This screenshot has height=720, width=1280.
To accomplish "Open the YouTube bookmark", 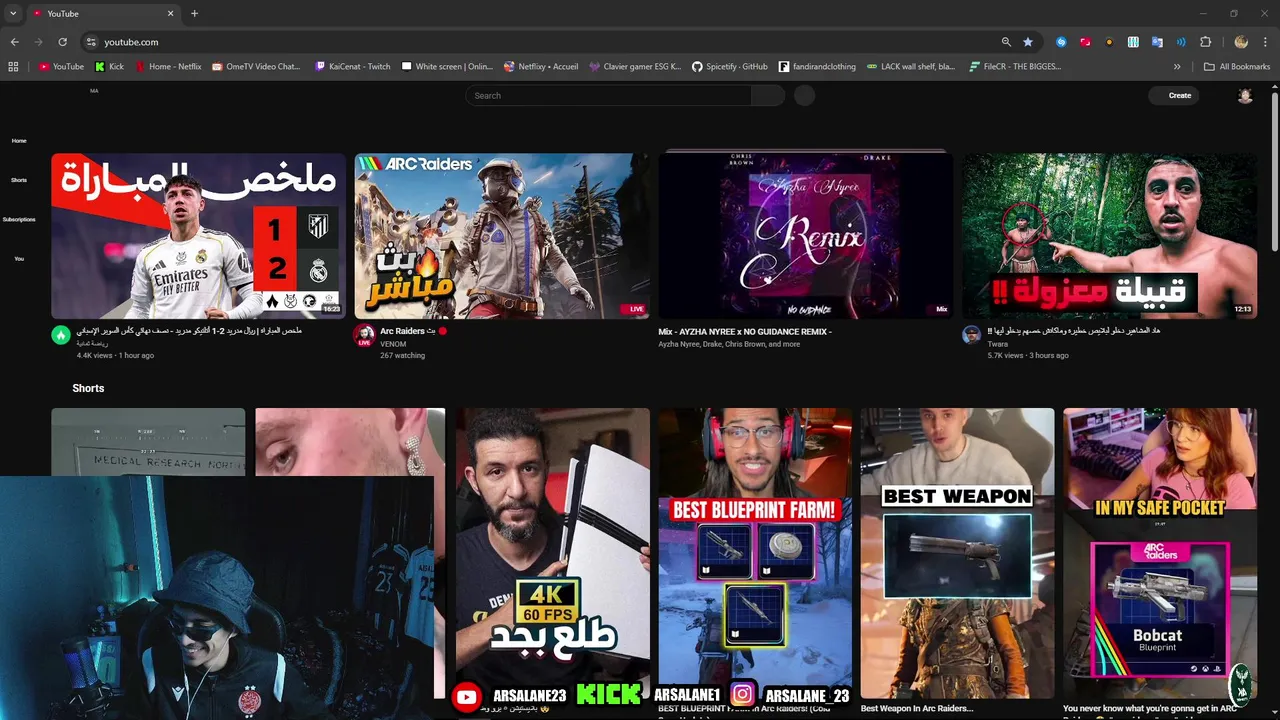I will click(x=62, y=67).
